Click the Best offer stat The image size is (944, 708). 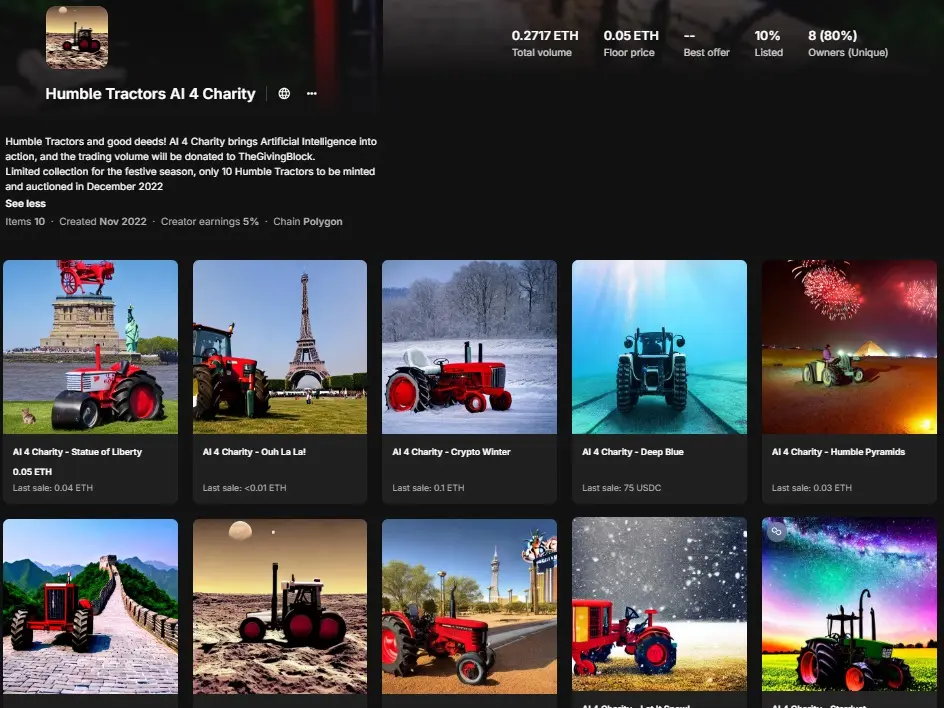(x=706, y=43)
